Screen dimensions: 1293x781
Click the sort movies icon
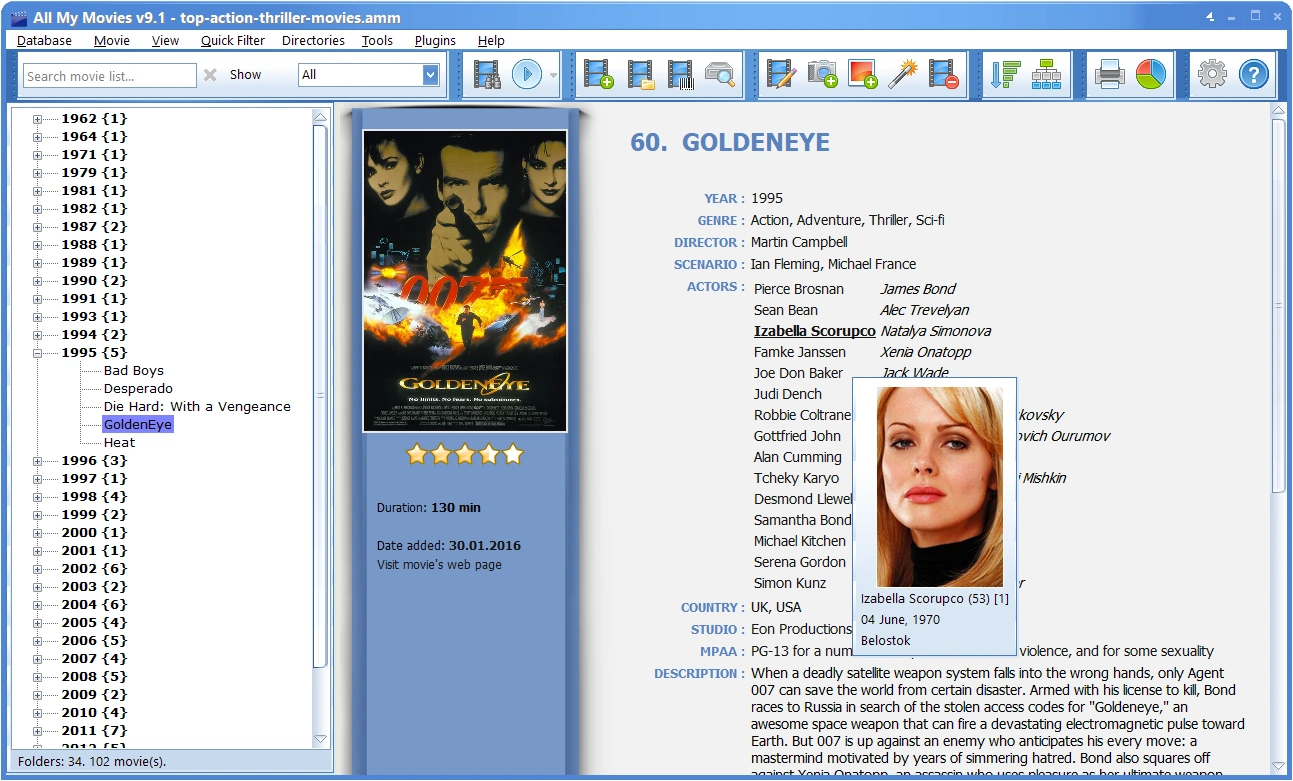point(1005,75)
